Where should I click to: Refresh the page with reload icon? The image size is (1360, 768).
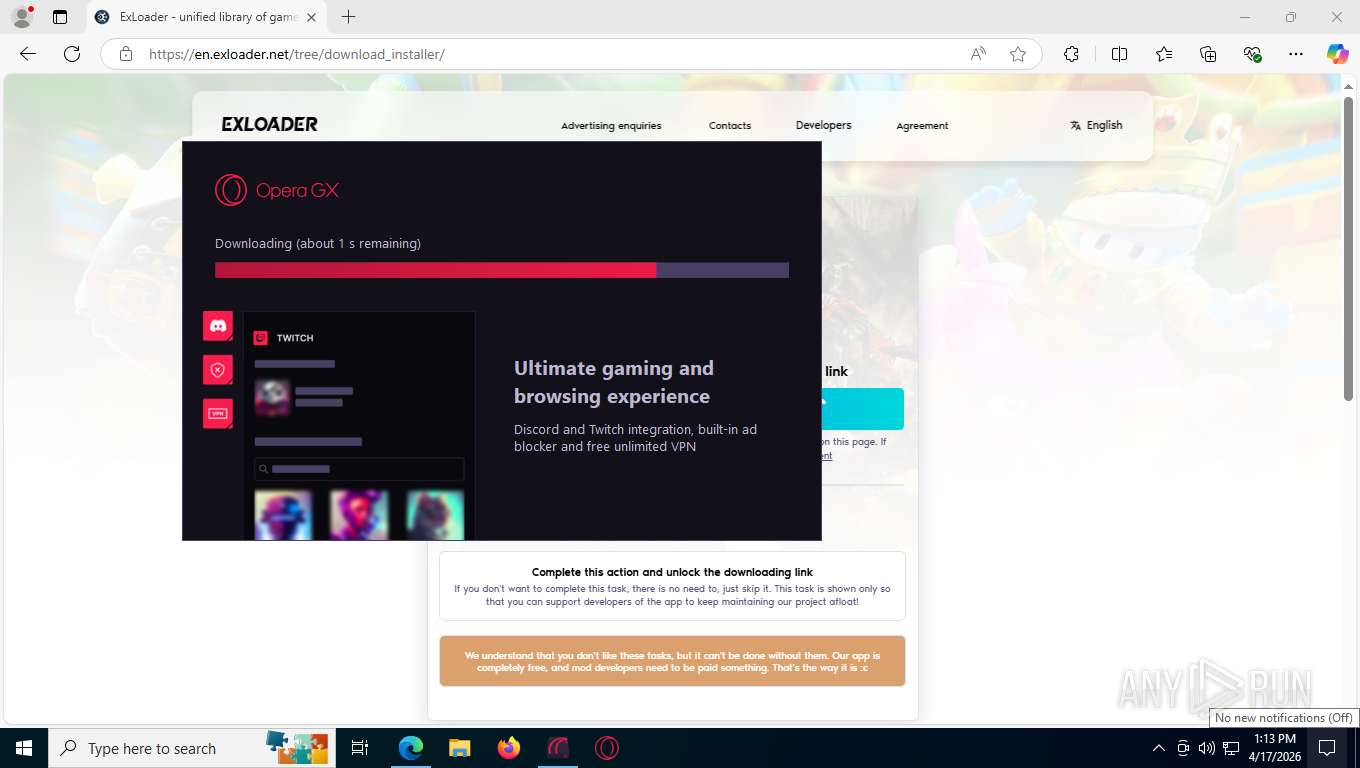[72, 54]
